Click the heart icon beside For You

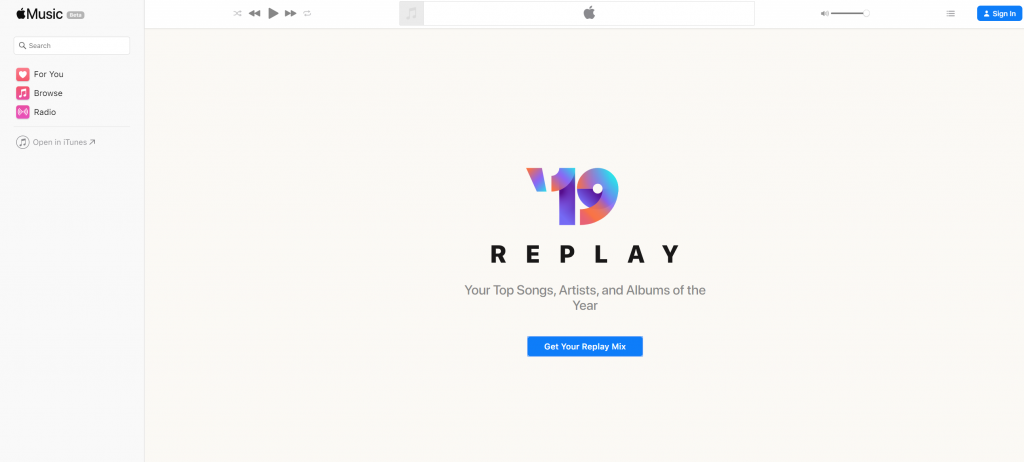click(23, 74)
